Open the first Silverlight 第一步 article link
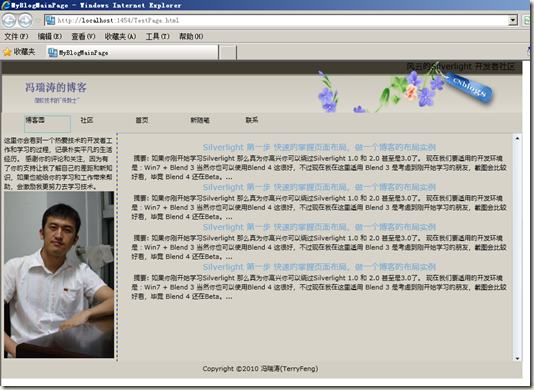This screenshot has height=390, width=534. 319,147
